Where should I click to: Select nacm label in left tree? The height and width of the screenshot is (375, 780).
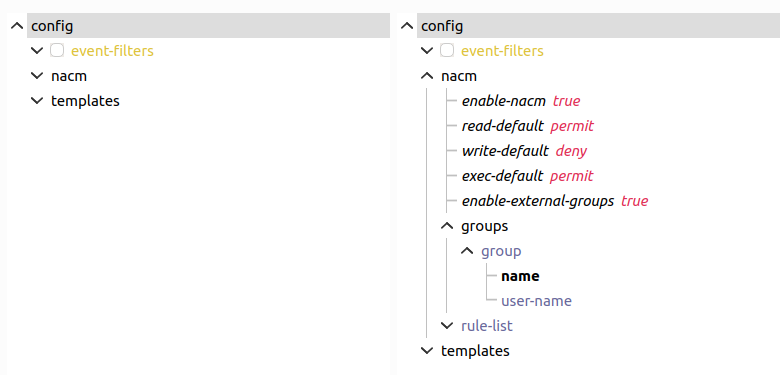pyautogui.click(x=69, y=76)
